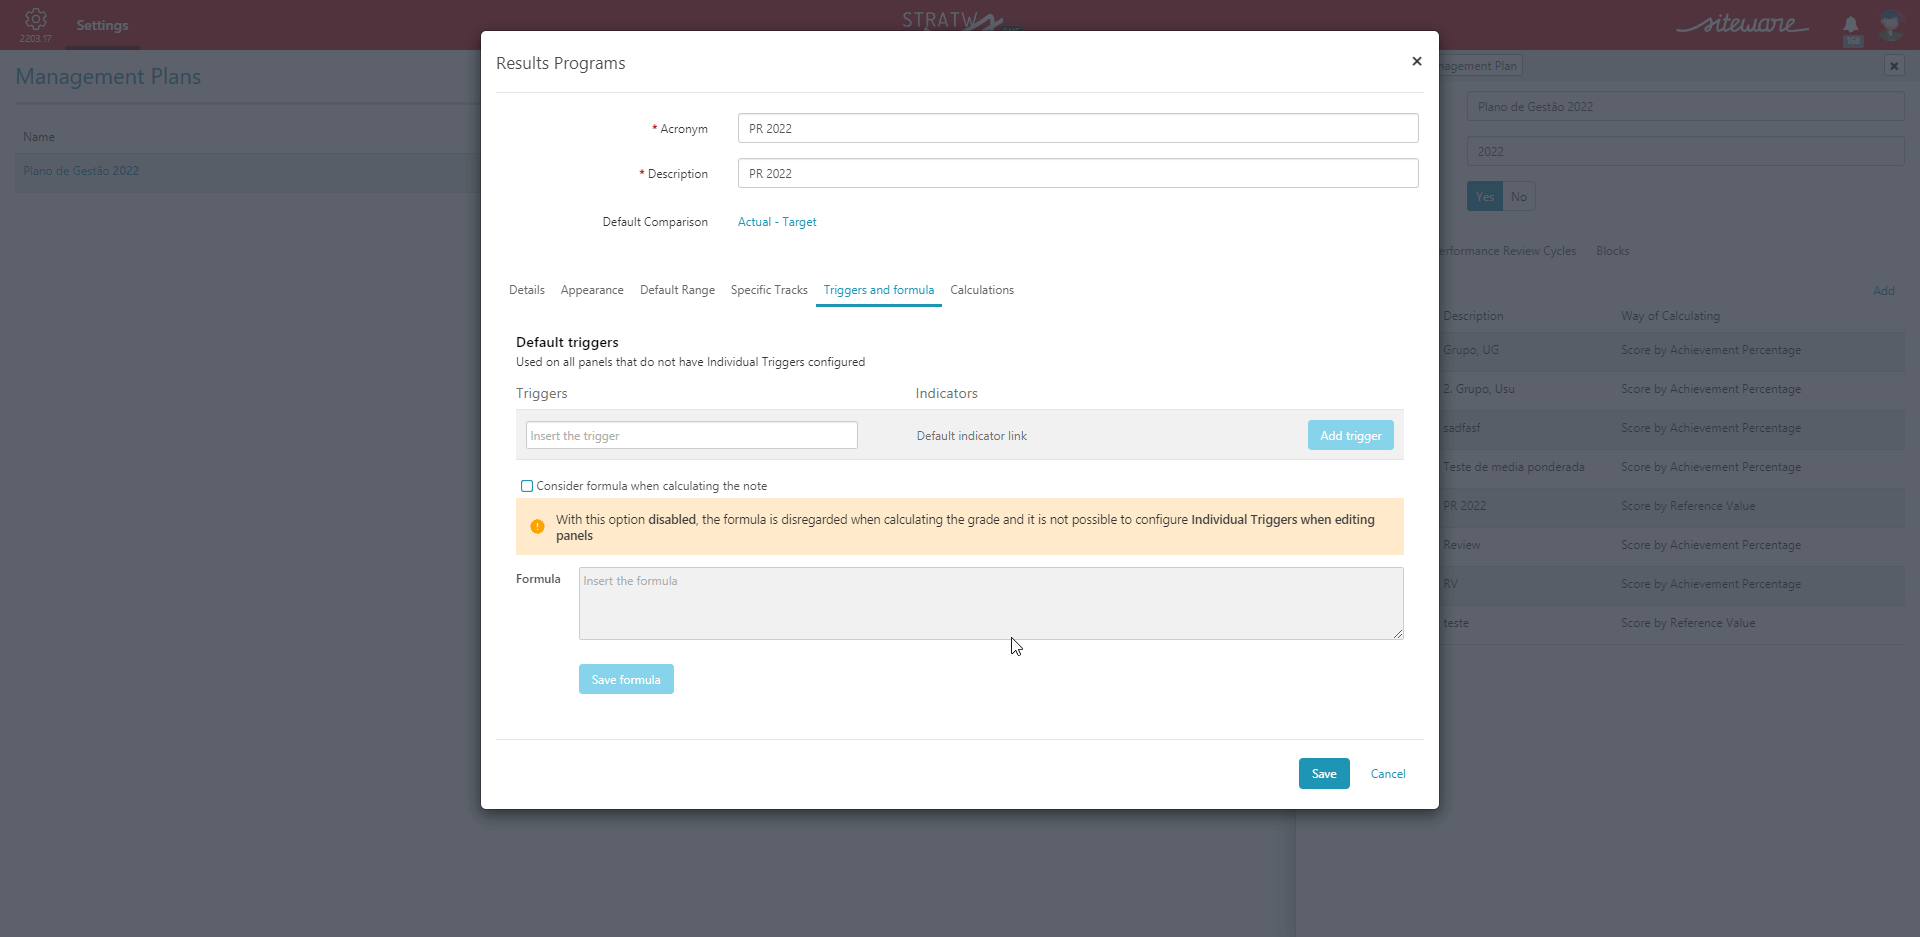The width and height of the screenshot is (1920, 937).
Task: Close the background Management Plan panel
Action: click(x=1894, y=66)
